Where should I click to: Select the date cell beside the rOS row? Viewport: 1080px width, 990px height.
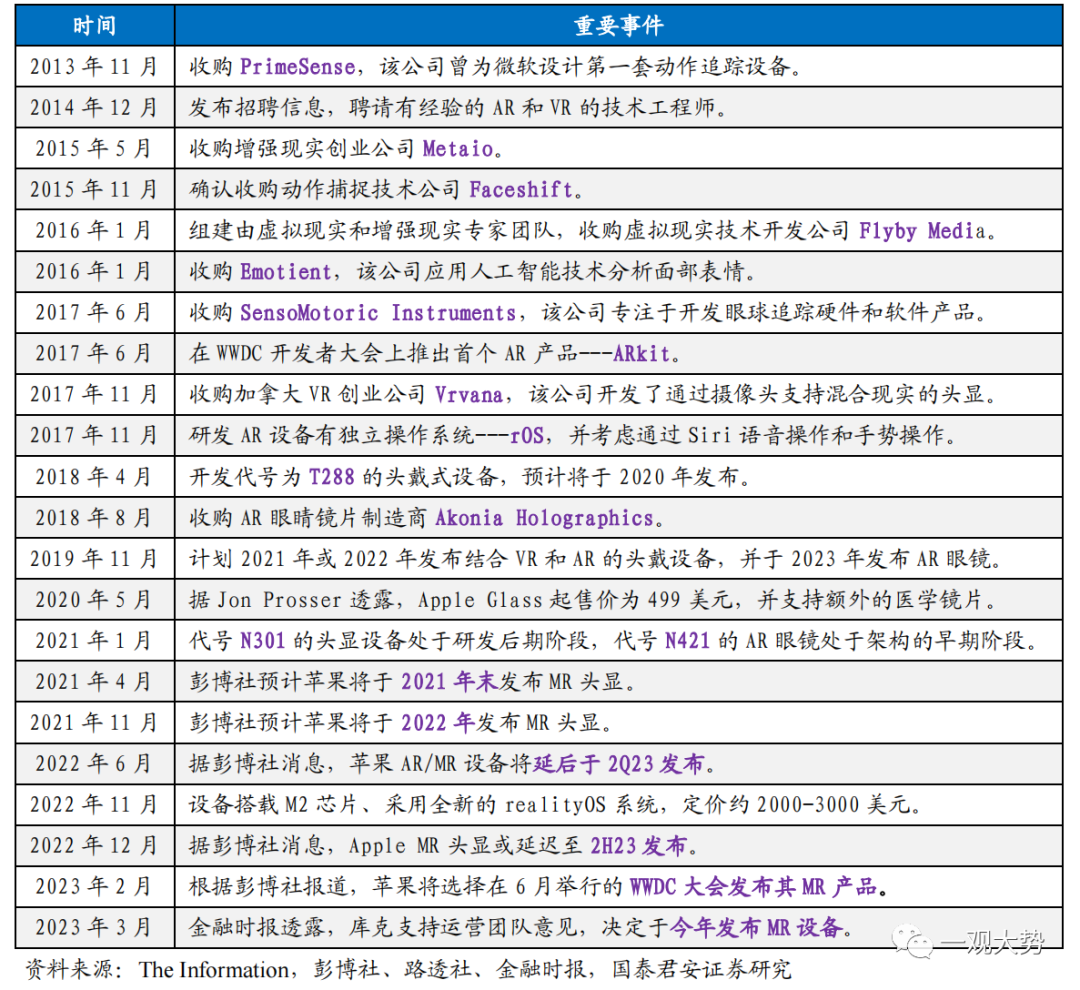click(x=95, y=435)
